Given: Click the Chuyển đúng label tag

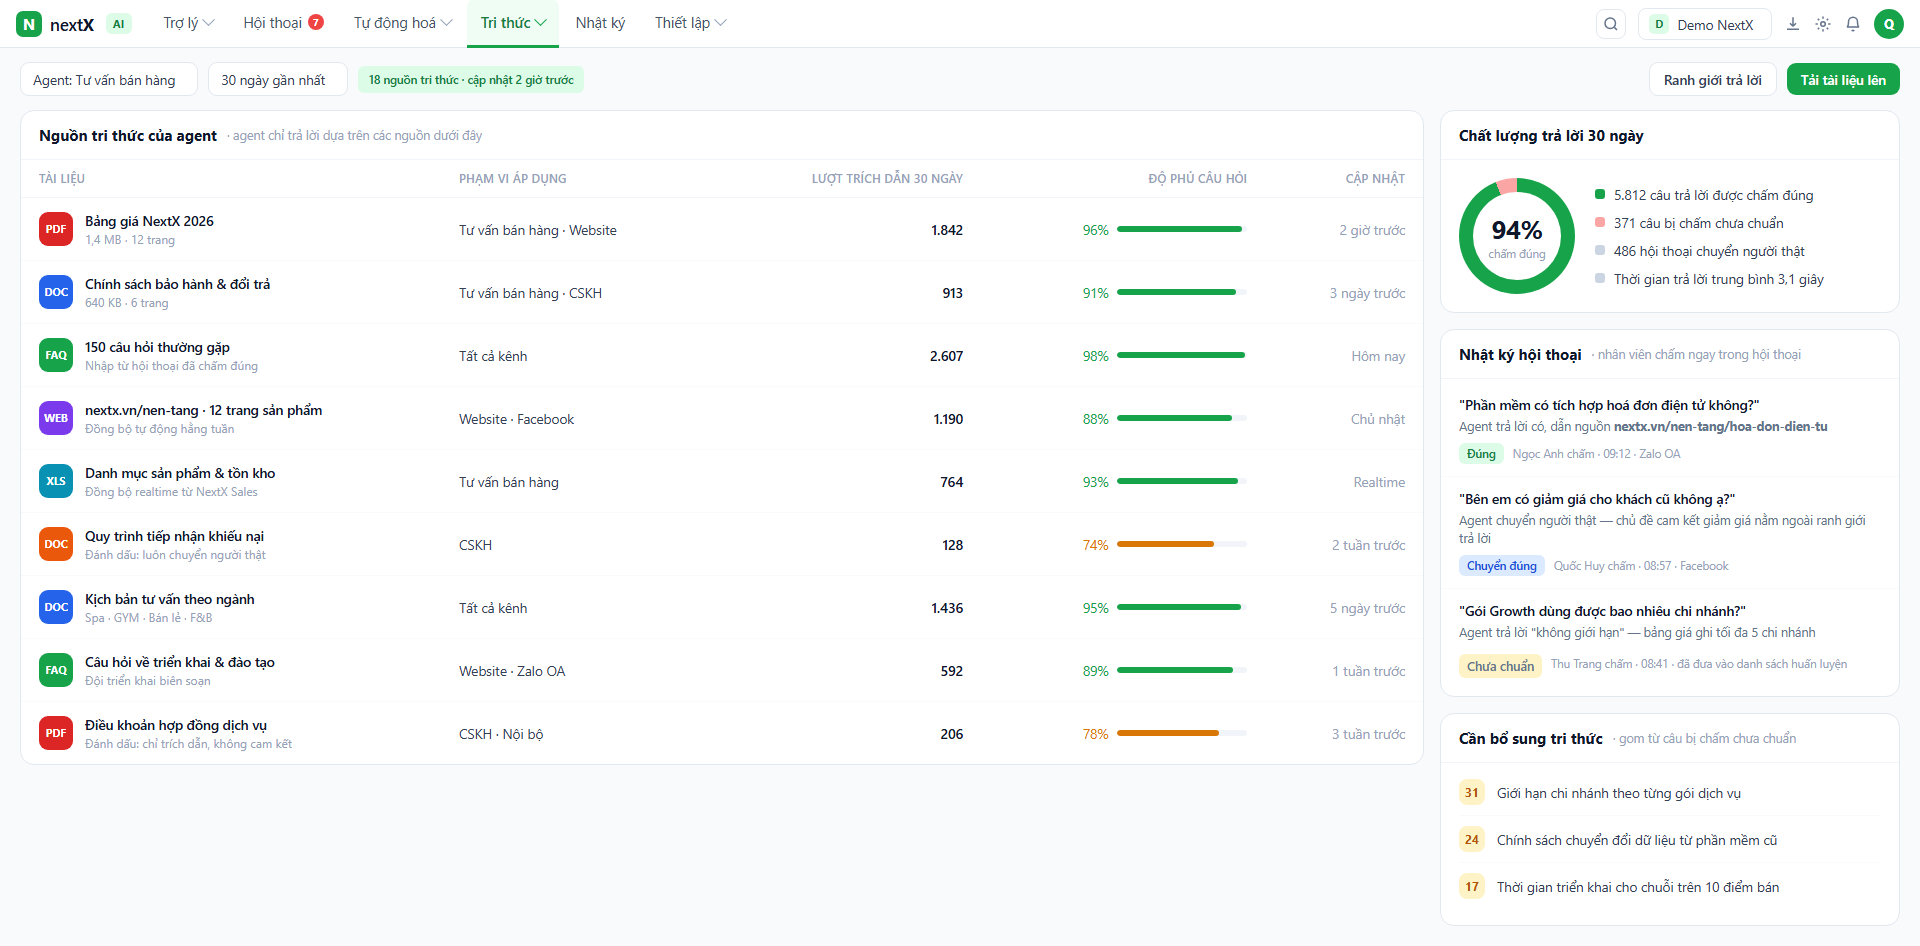Looking at the screenshot, I should pos(1501,566).
